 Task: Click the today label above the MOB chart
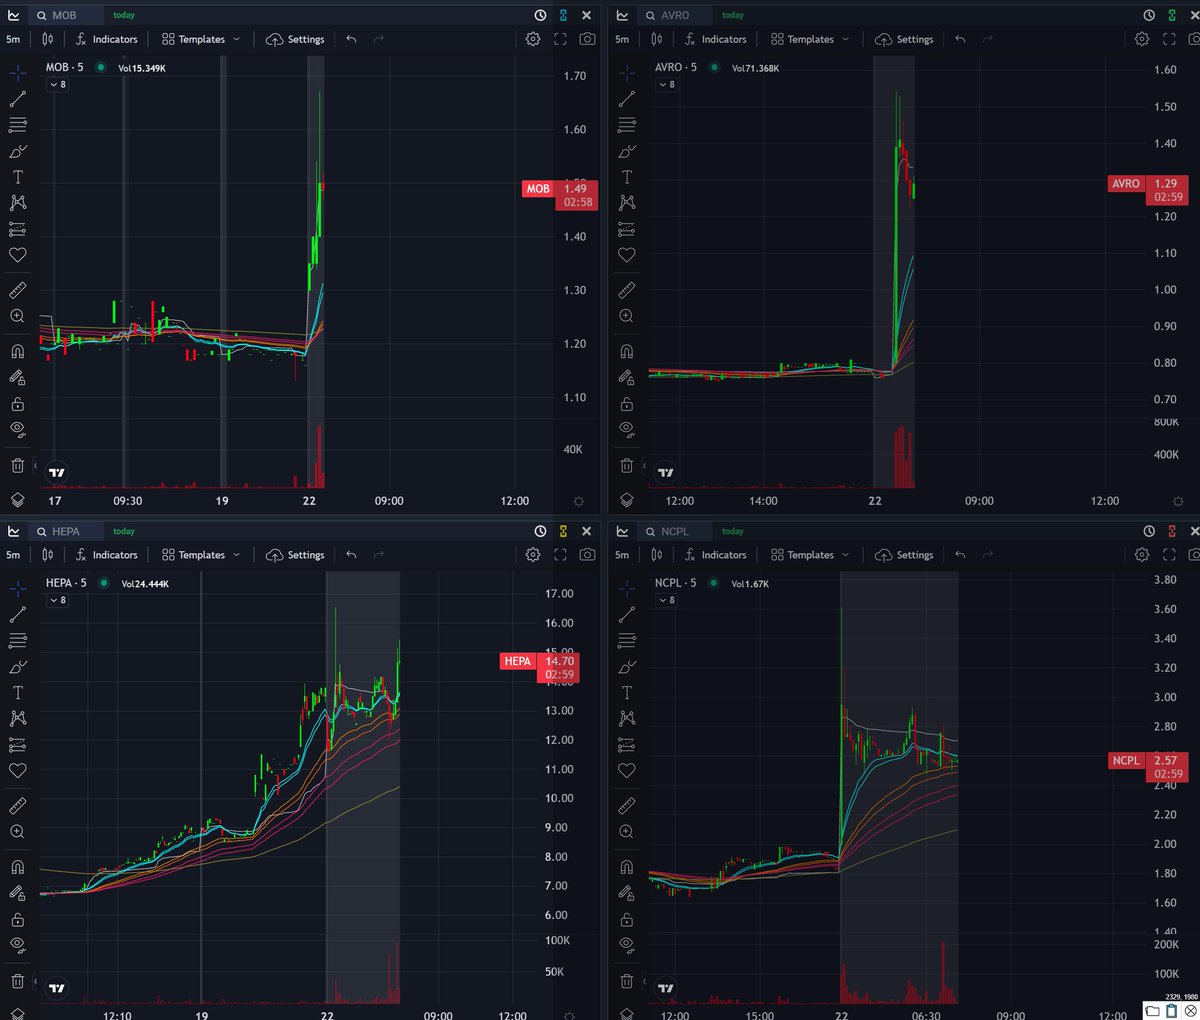(123, 15)
